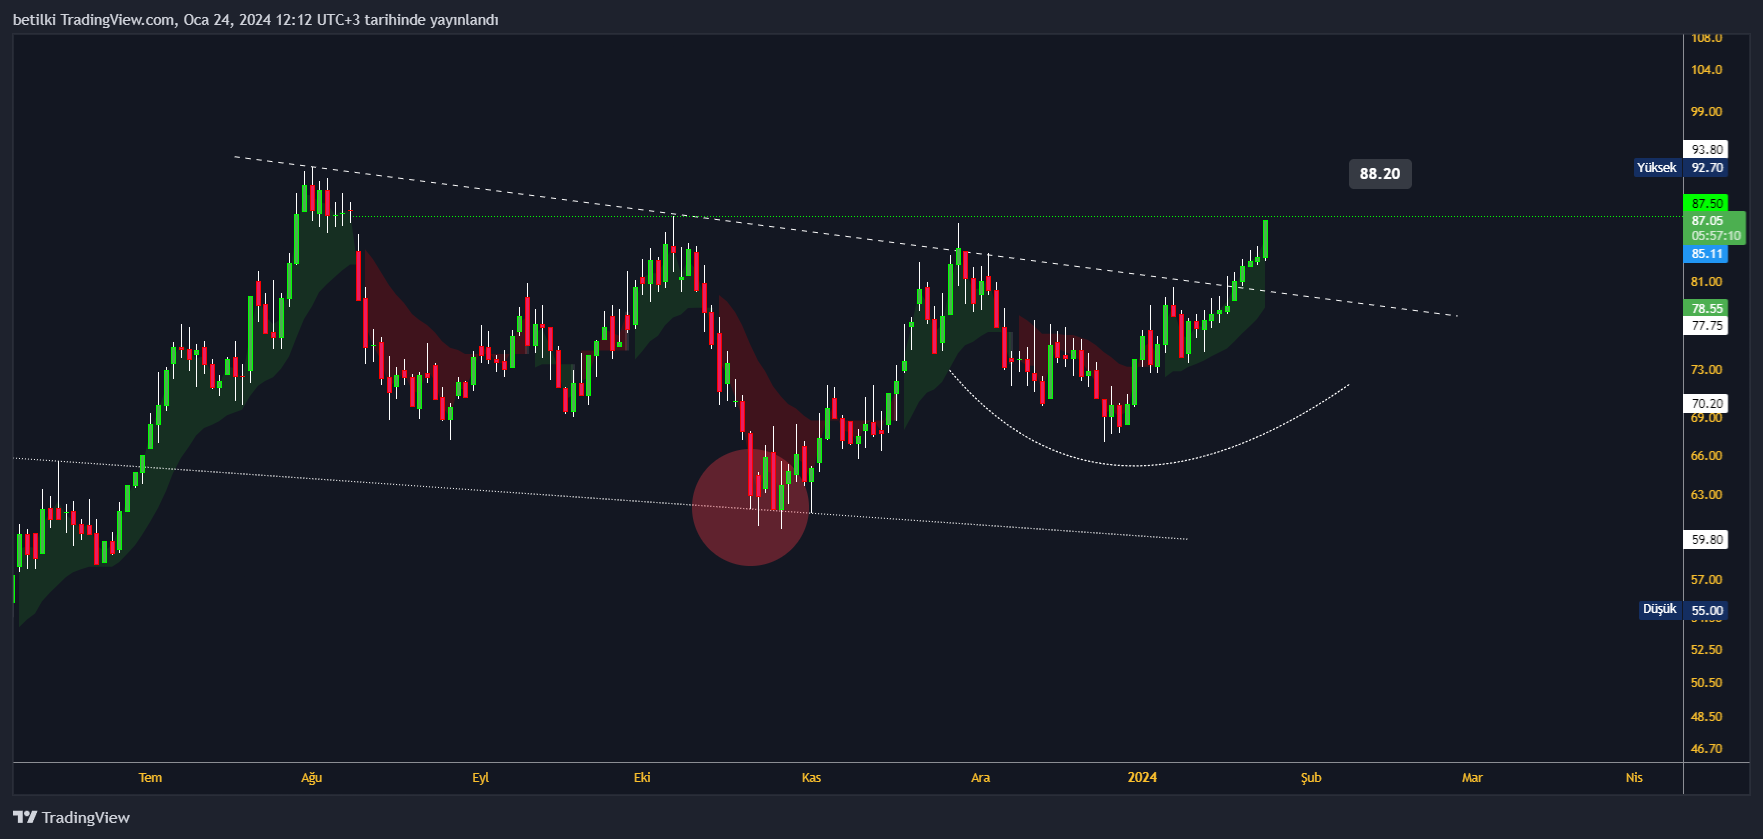1763x839 pixels.
Task: Click the 104.0 price scale value
Action: (1707, 70)
